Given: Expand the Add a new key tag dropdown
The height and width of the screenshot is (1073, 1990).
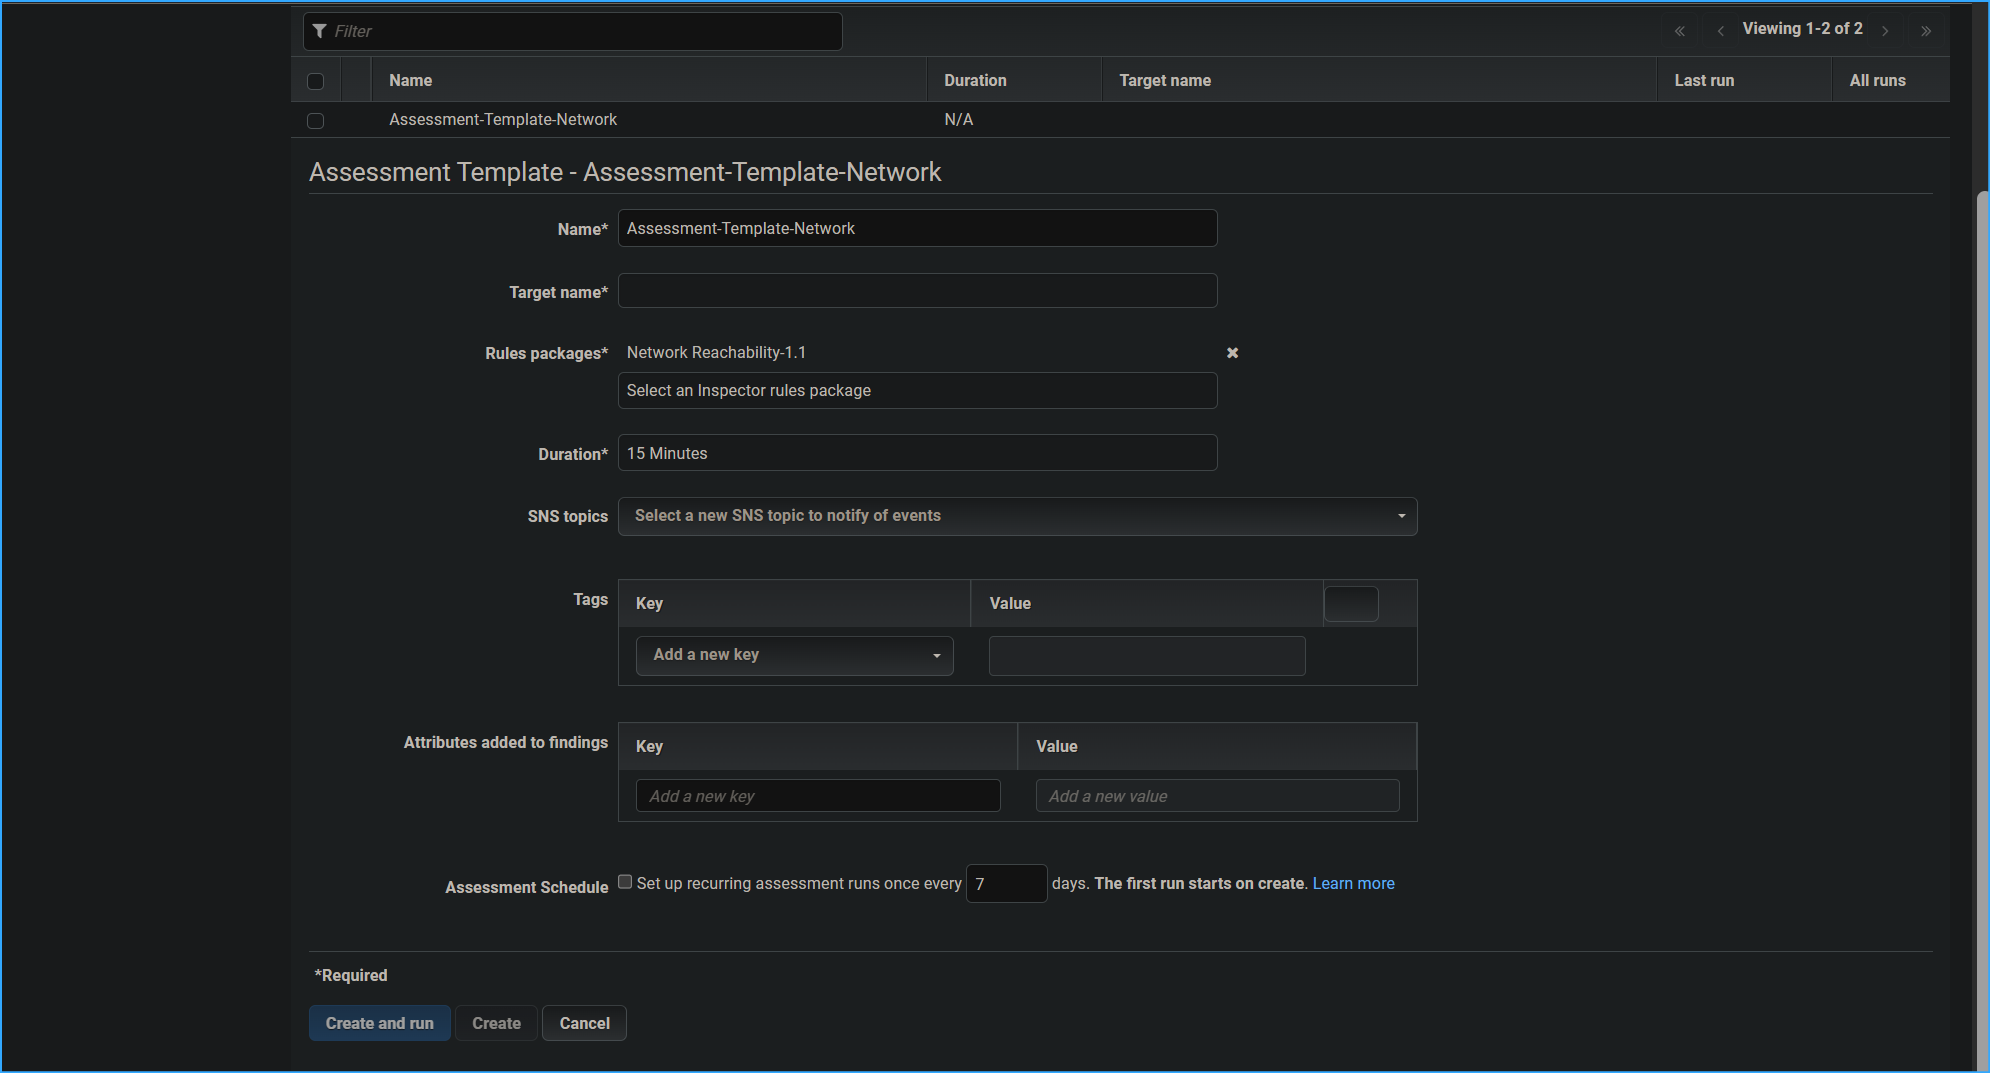Looking at the screenshot, I should (794, 655).
